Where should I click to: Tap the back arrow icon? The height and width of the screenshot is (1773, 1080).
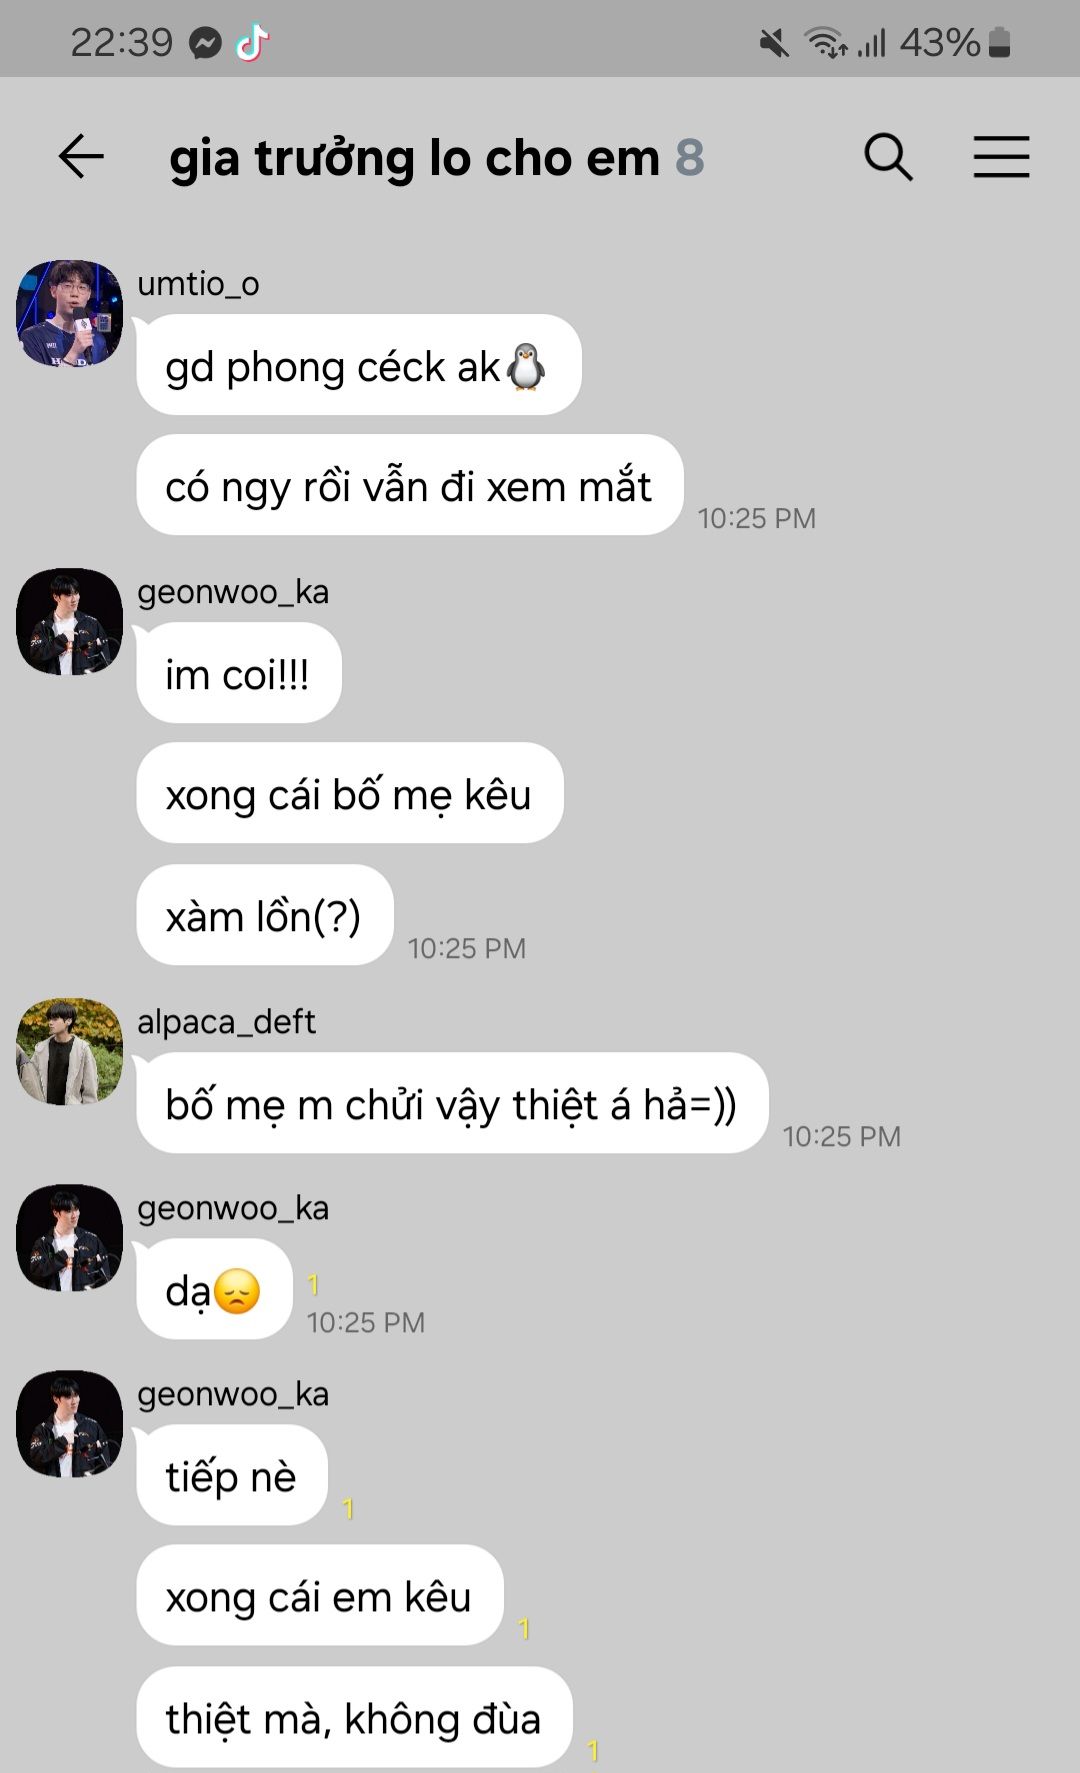(x=81, y=157)
